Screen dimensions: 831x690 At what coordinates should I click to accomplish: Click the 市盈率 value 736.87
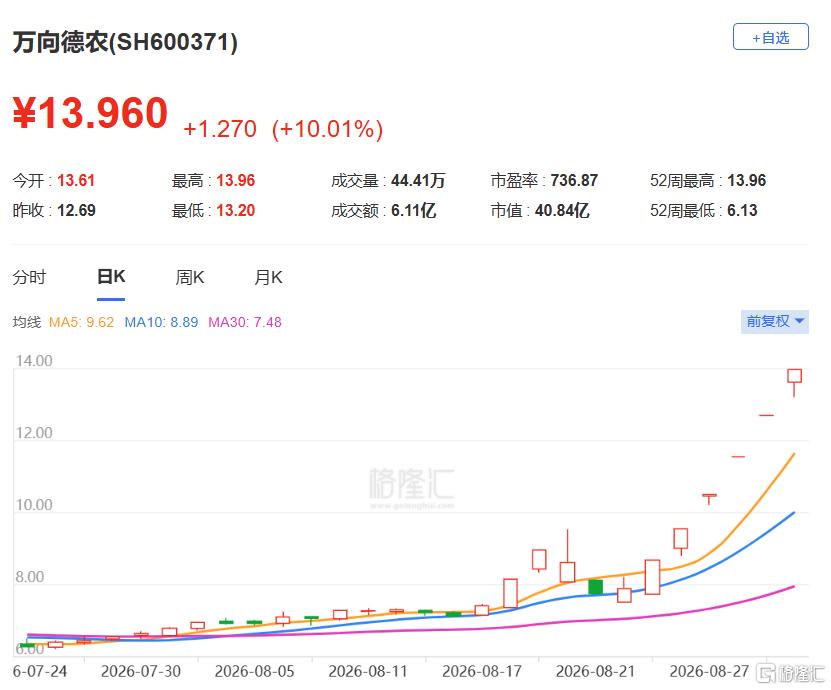coord(574,180)
